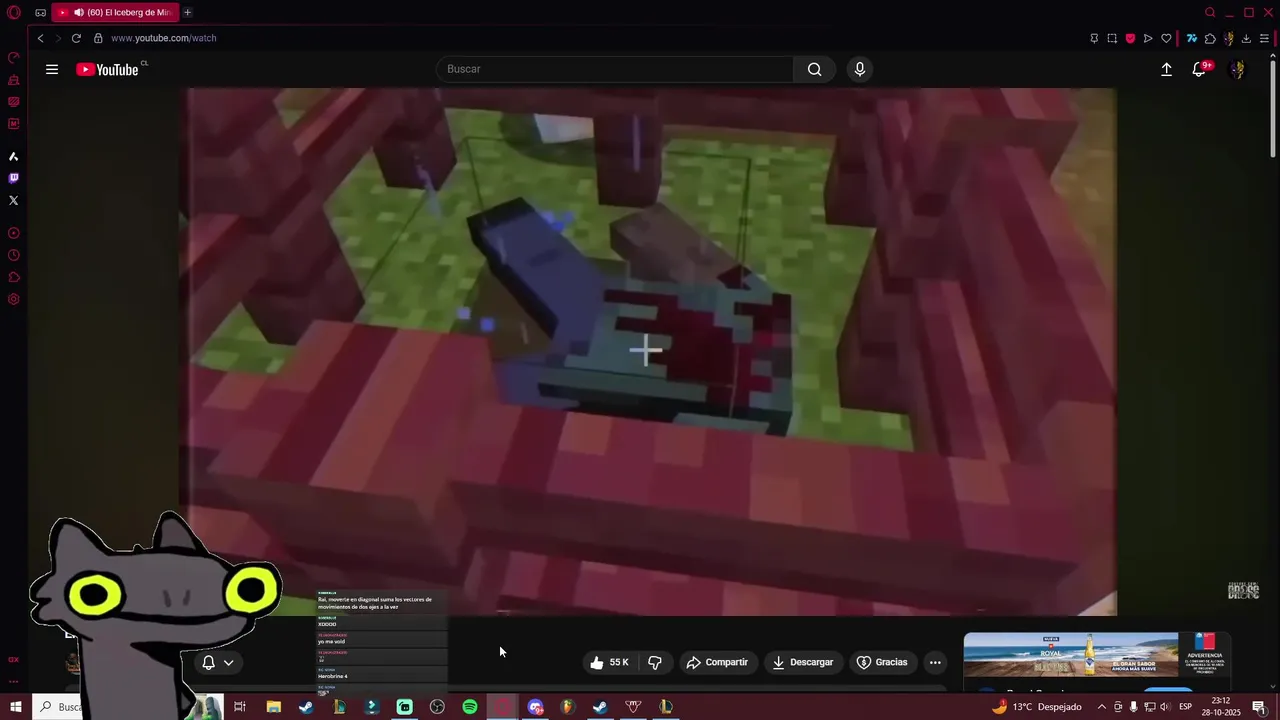Open Twitch panel in sidebar
The height and width of the screenshot is (720, 1280).
[x=14, y=178]
